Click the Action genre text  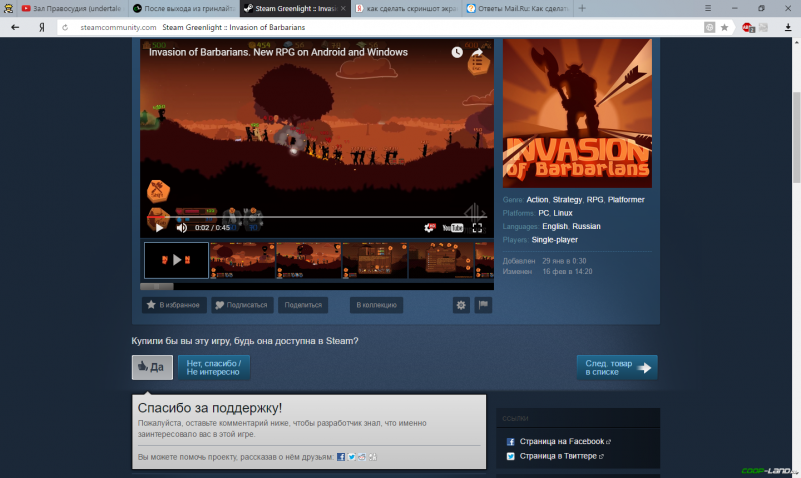[537, 200]
